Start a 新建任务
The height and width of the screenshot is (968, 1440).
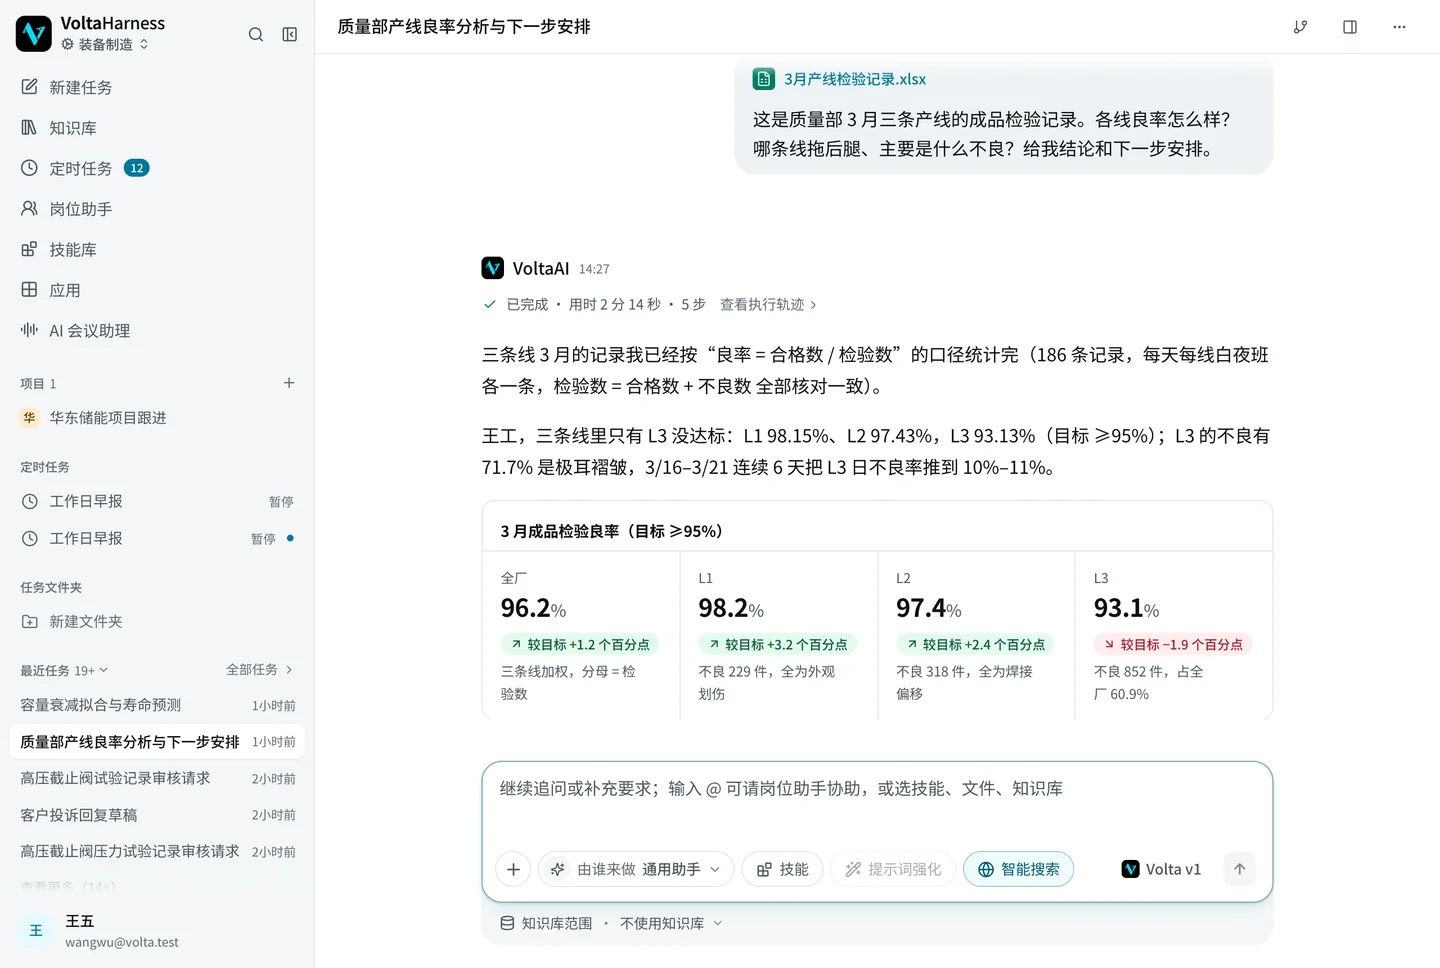point(157,87)
